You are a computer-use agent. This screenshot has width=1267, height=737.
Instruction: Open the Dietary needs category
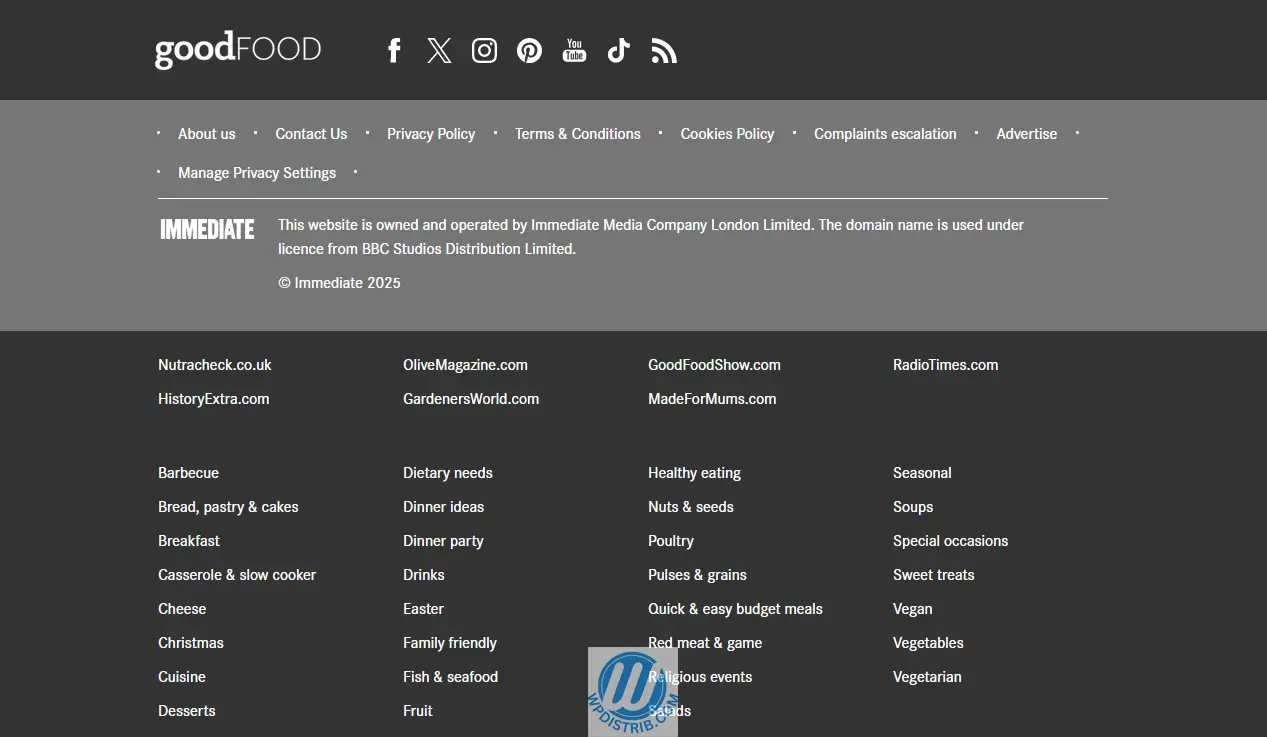448,473
